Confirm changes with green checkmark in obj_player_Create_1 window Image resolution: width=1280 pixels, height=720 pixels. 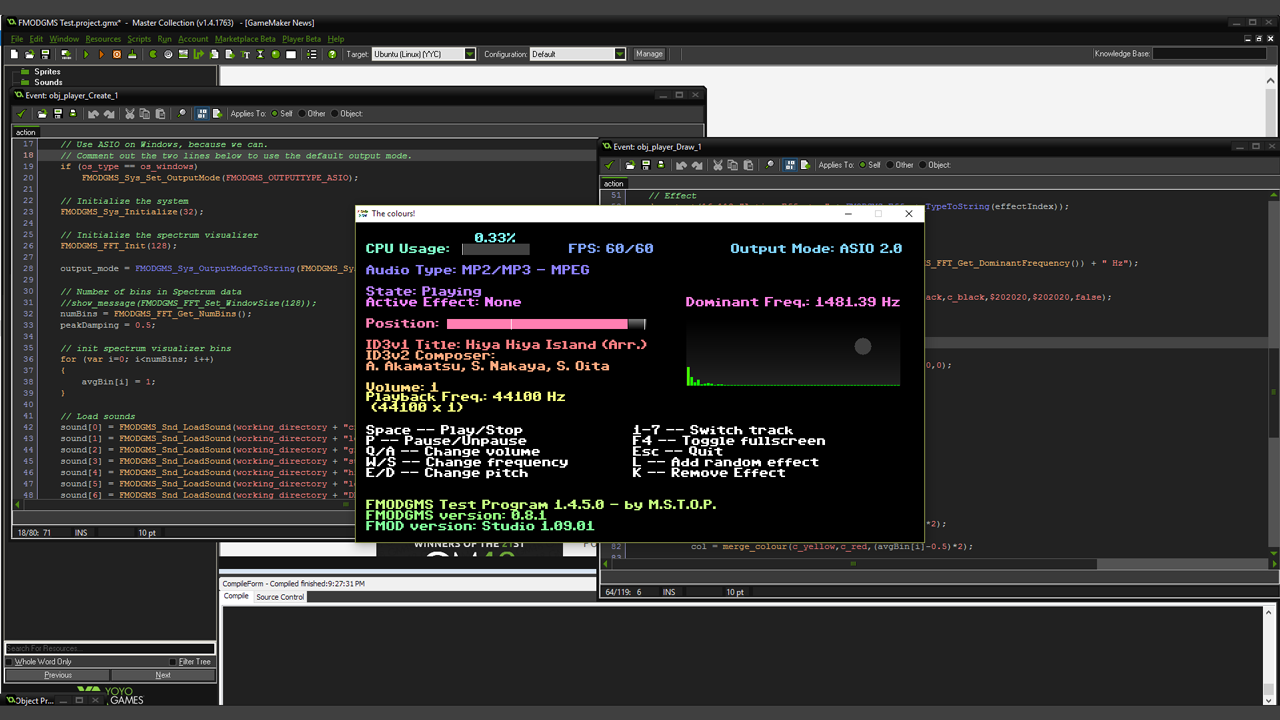pyautogui.click(x=21, y=114)
